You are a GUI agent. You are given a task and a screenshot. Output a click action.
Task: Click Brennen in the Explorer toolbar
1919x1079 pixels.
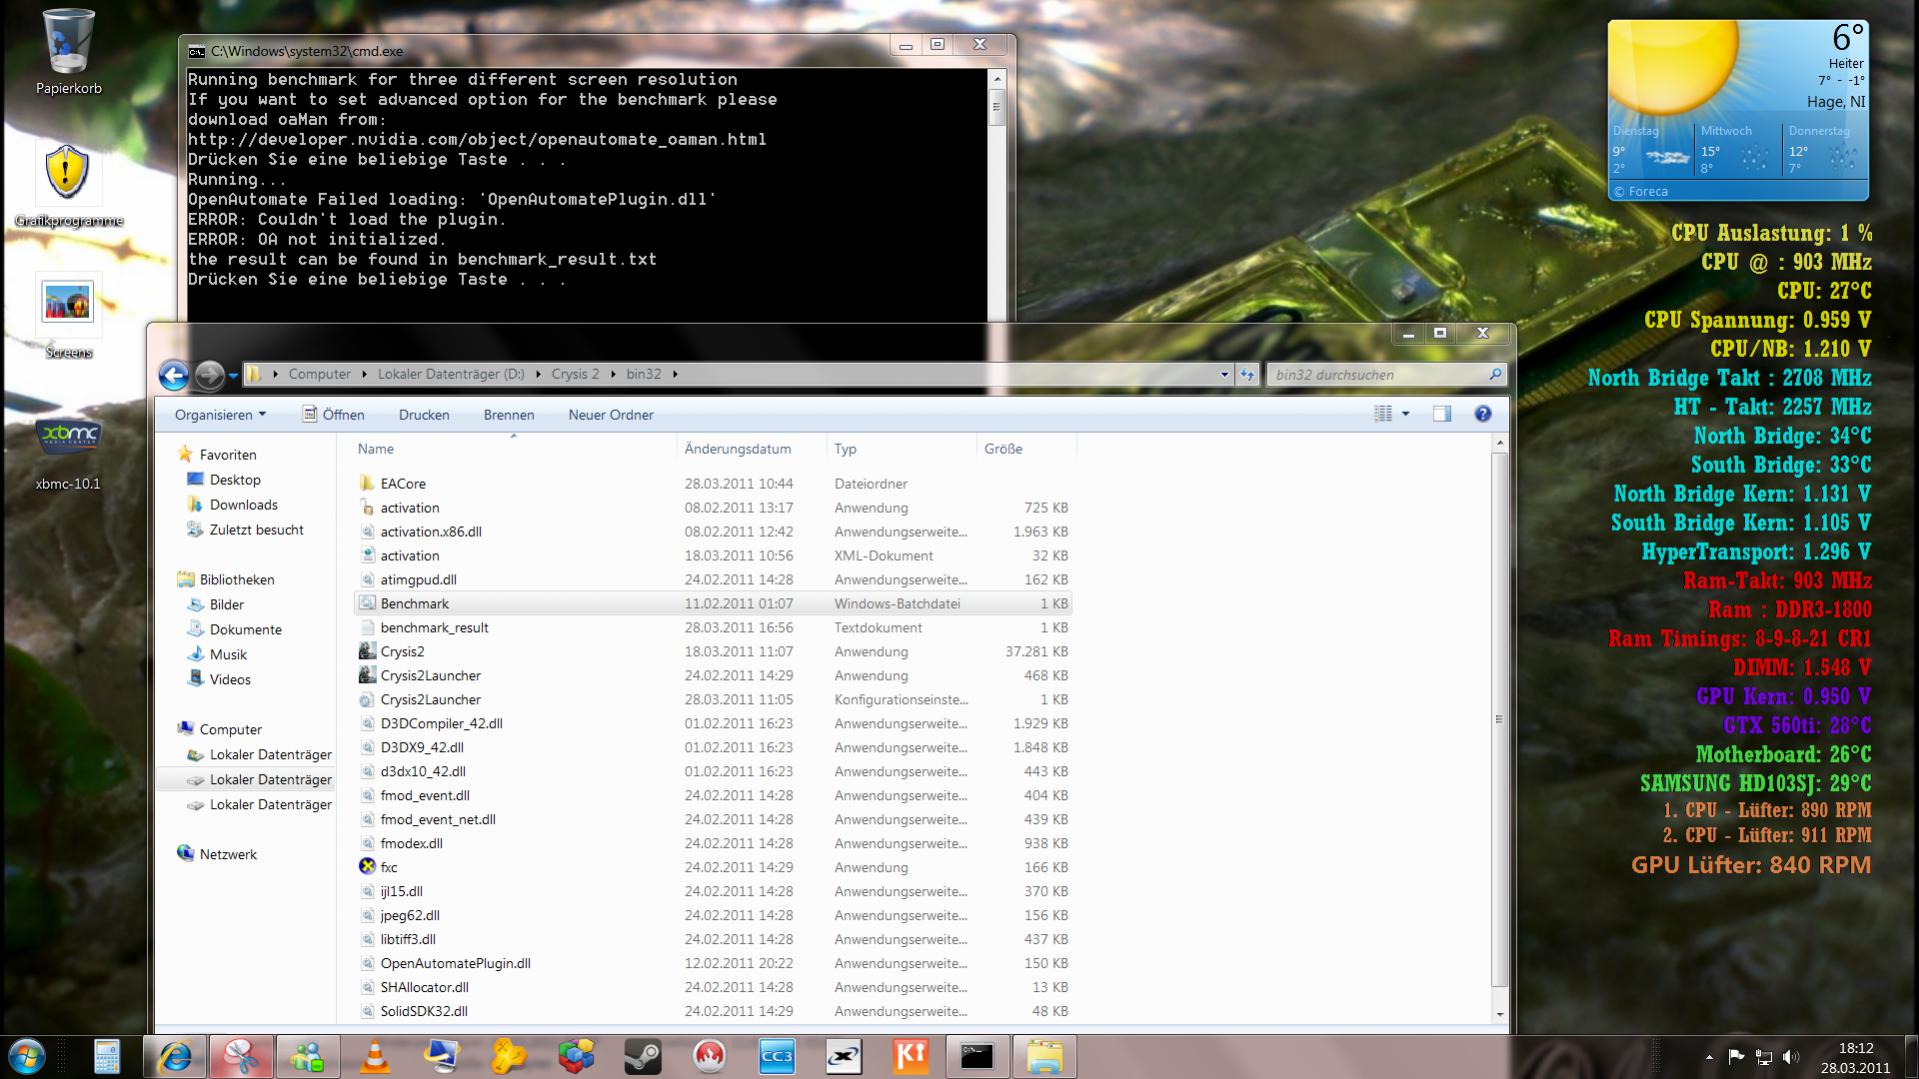(x=509, y=415)
